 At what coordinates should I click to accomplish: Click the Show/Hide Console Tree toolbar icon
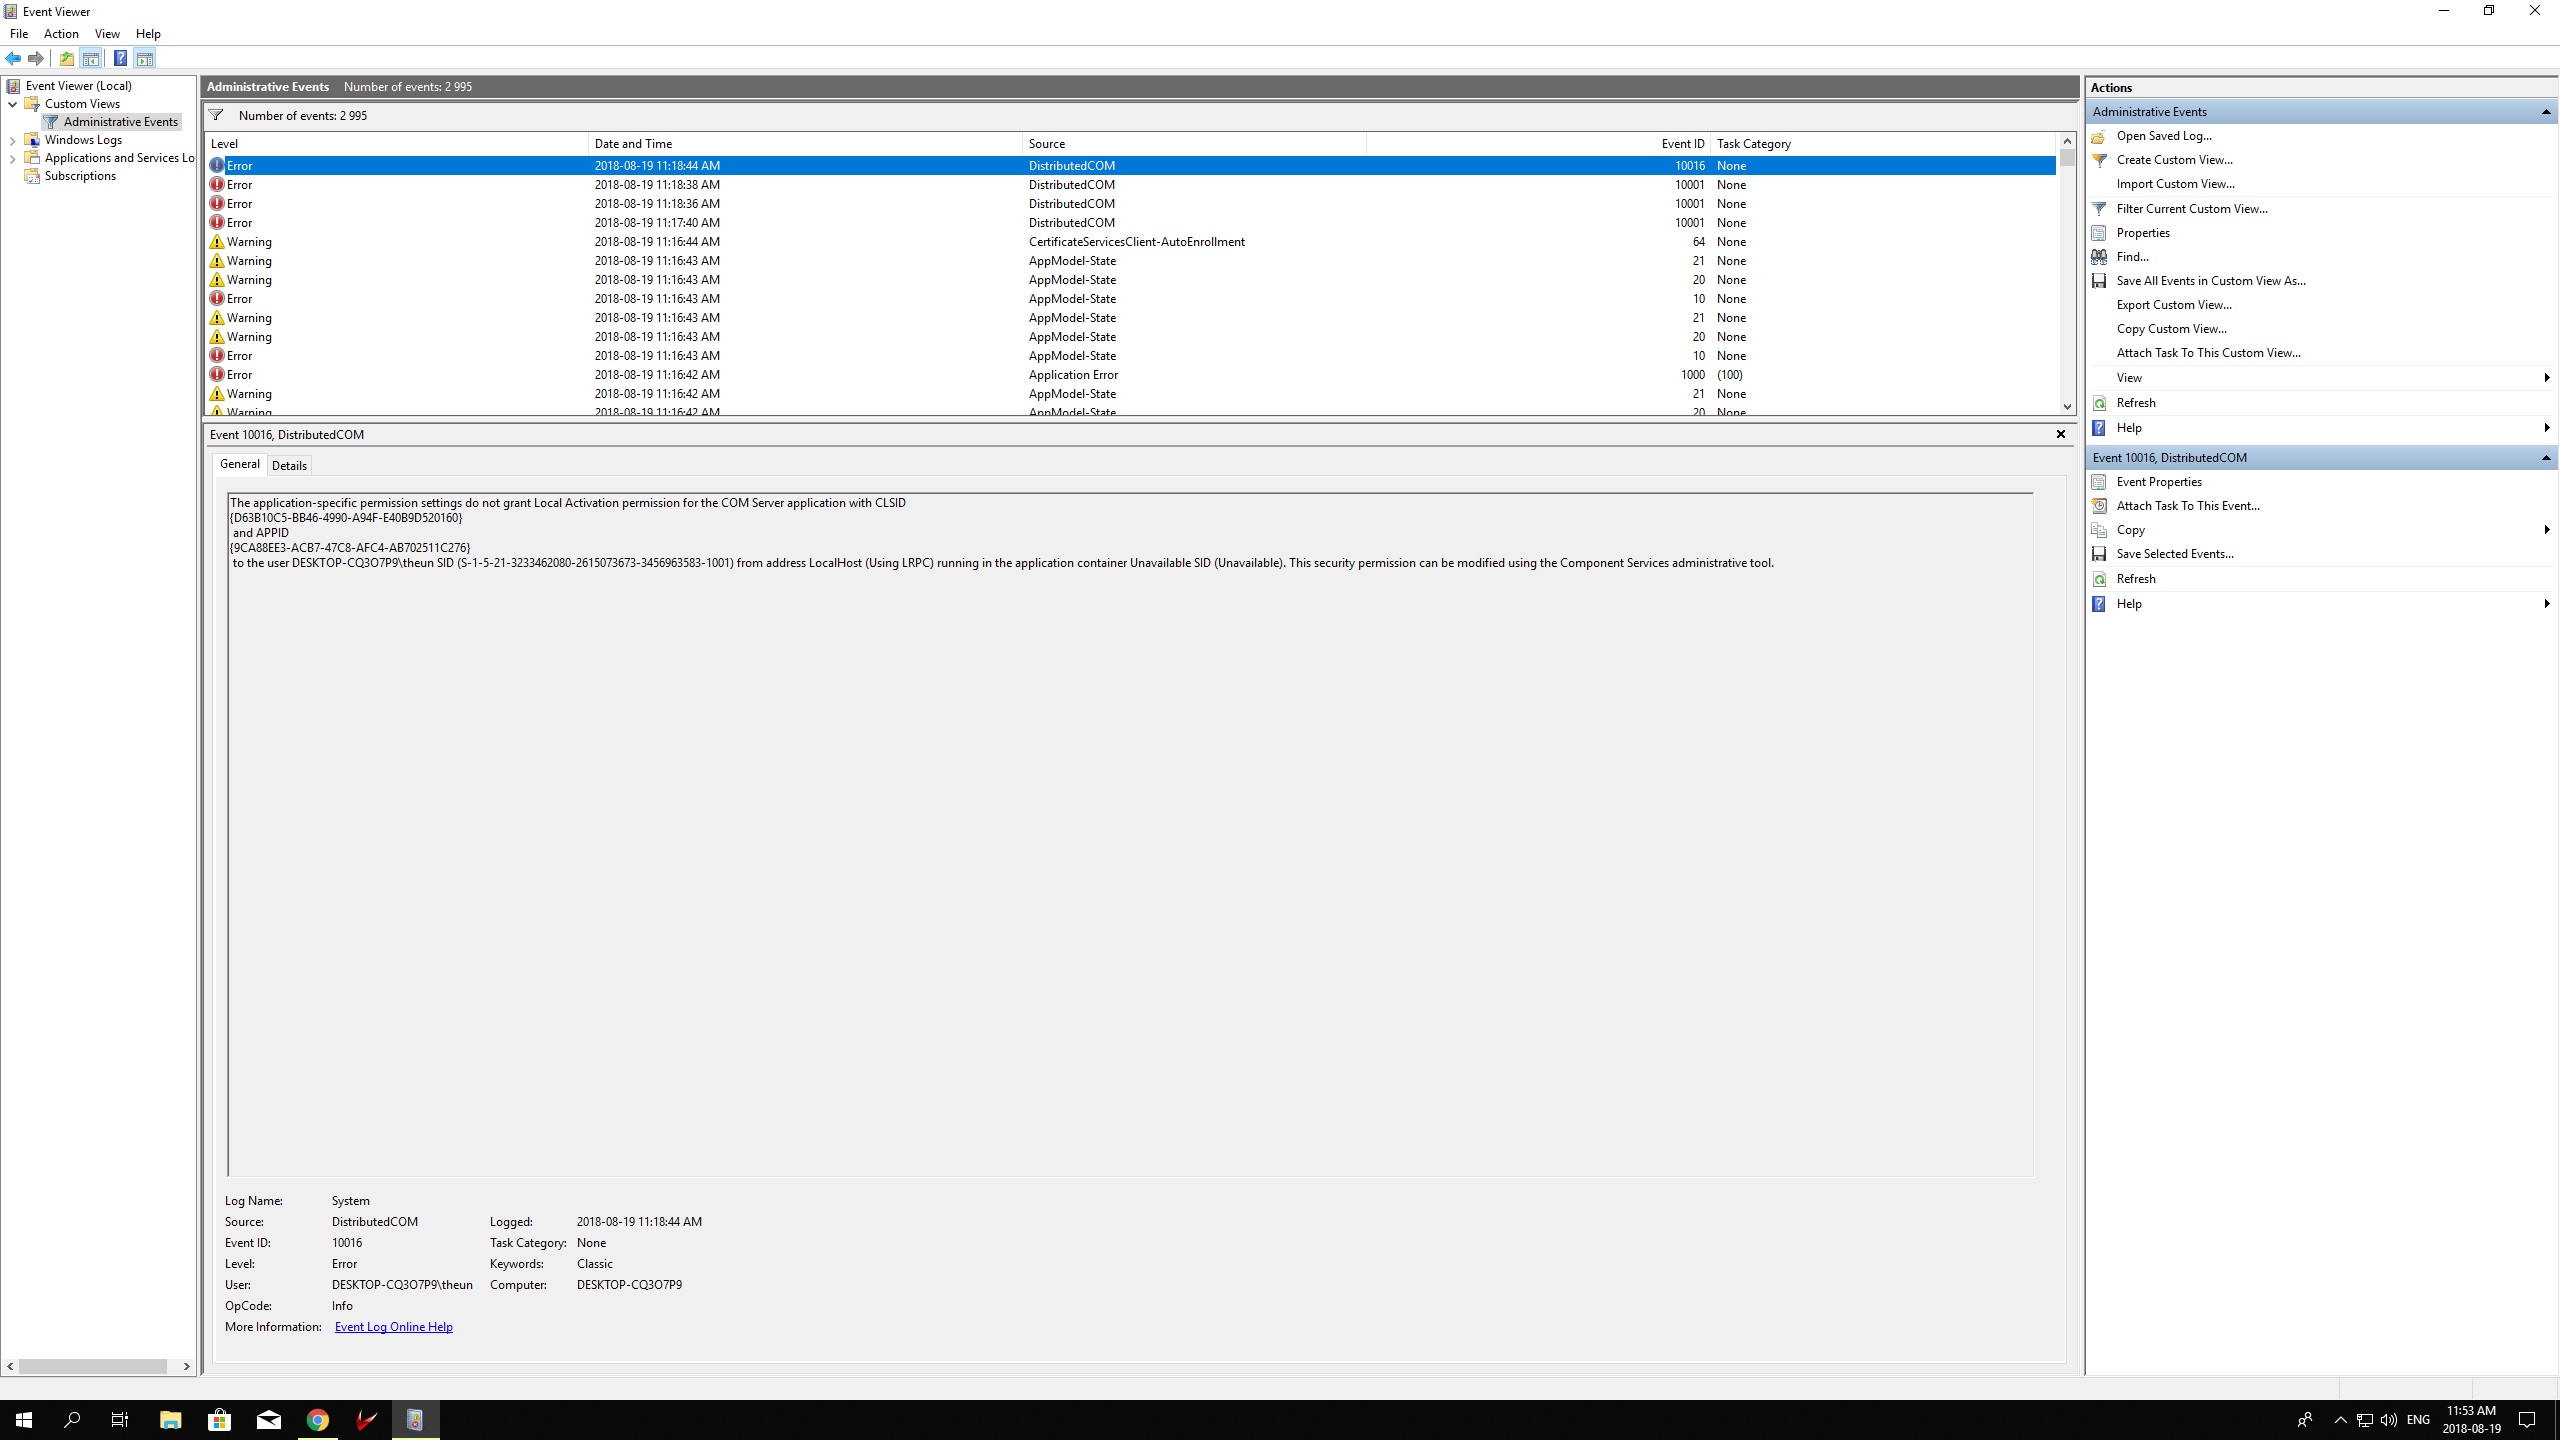click(x=91, y=58)
